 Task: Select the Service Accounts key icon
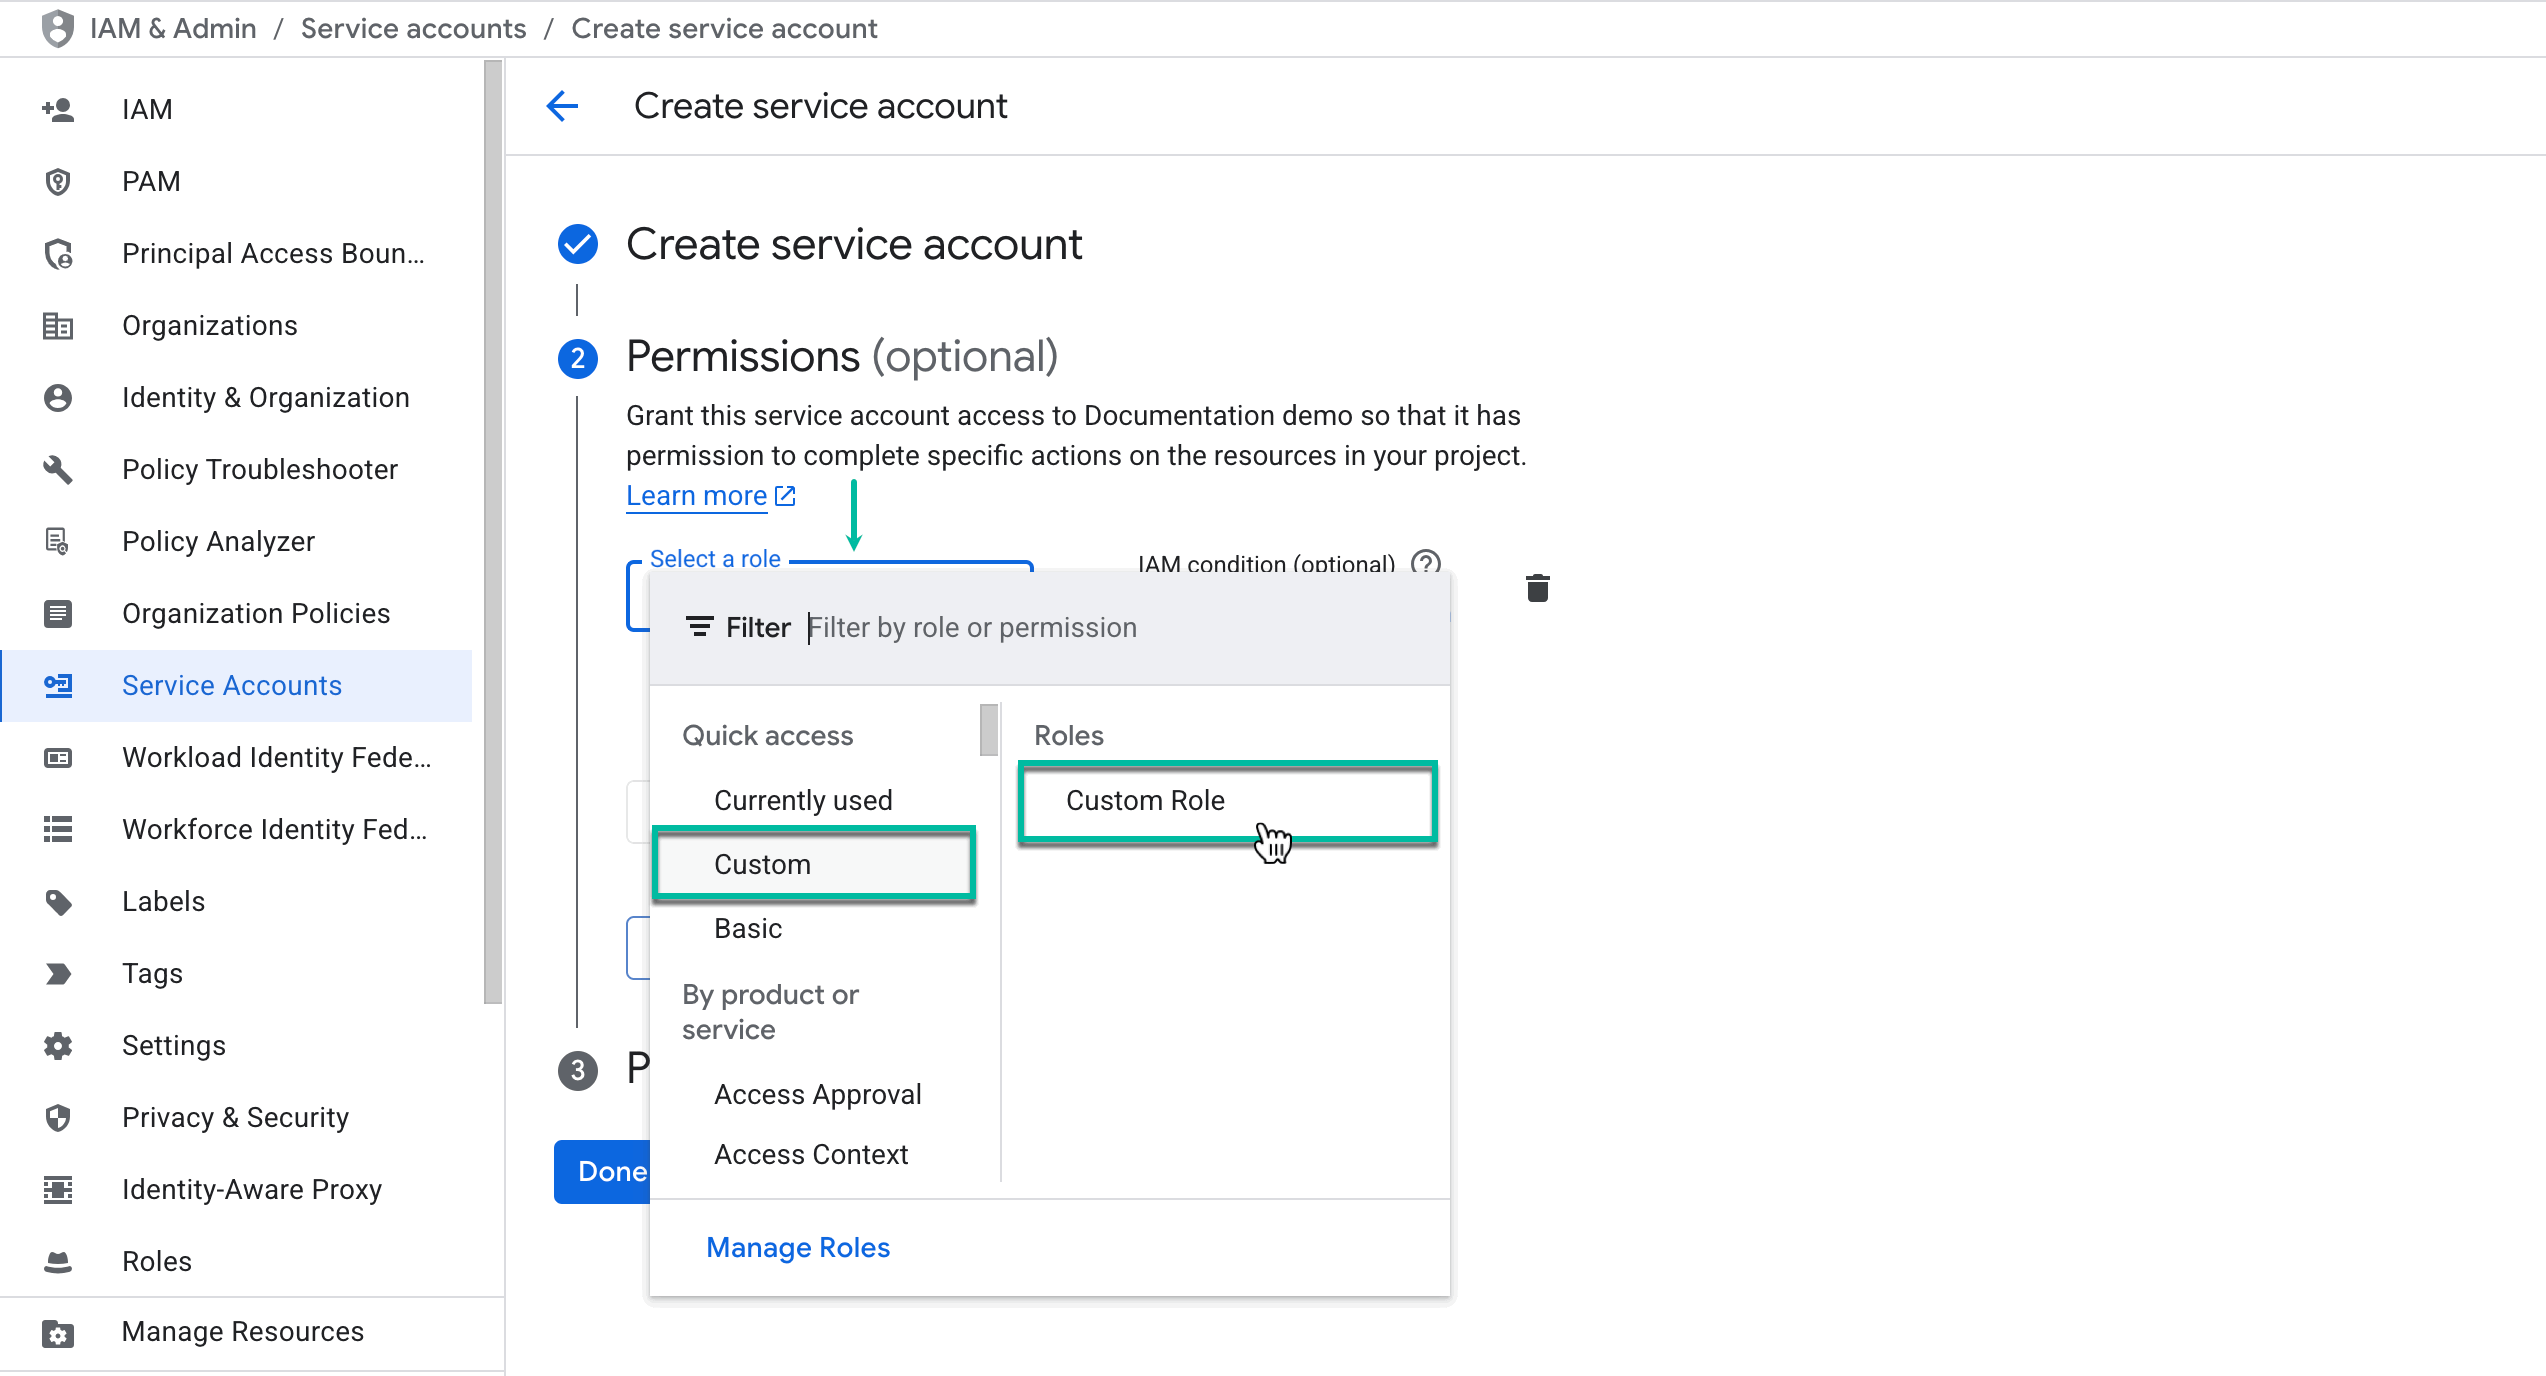(x=57, y=686)
